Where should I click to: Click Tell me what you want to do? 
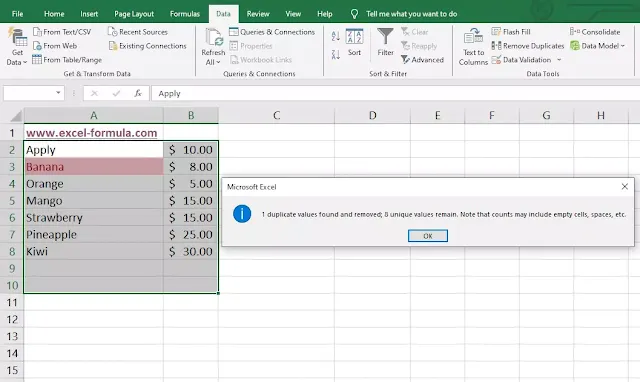point(411,14)
